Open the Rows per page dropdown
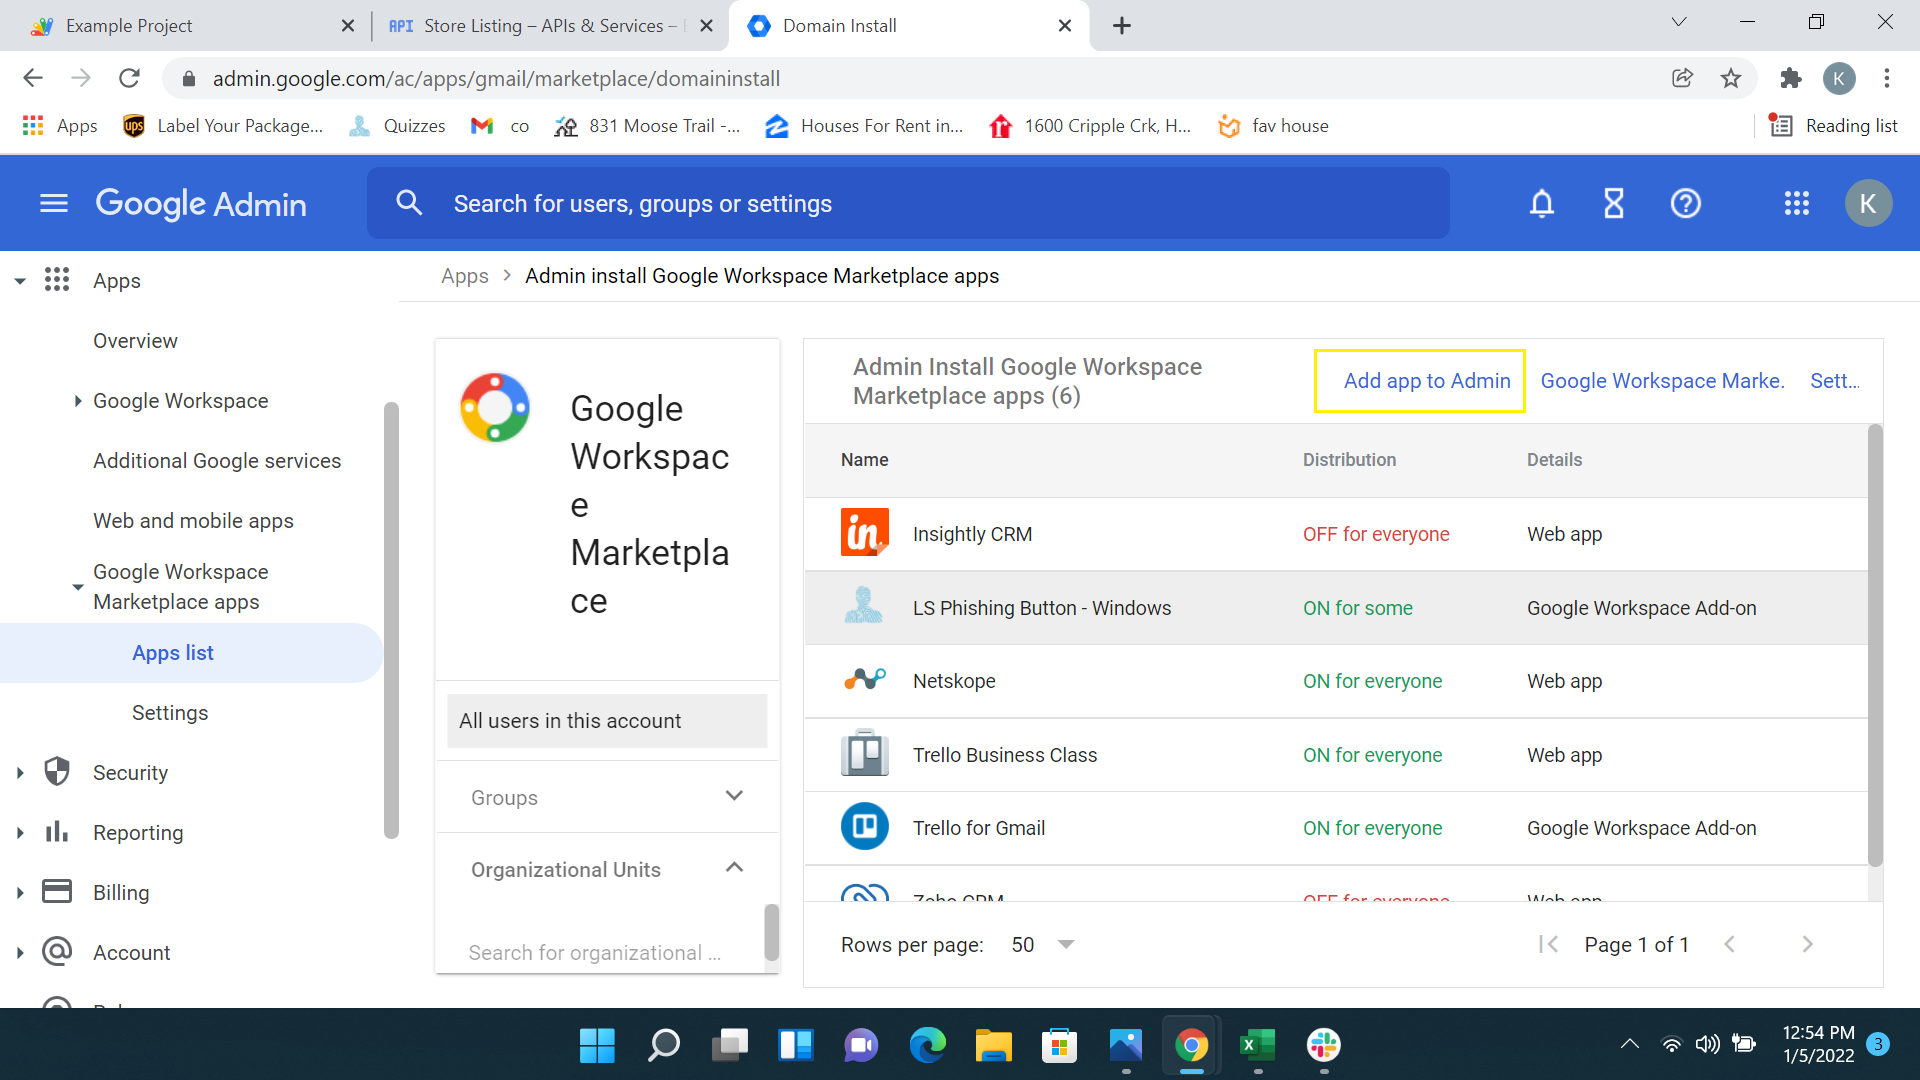This screenshot has width=1920, height=1080. [x=1042, y=944]
